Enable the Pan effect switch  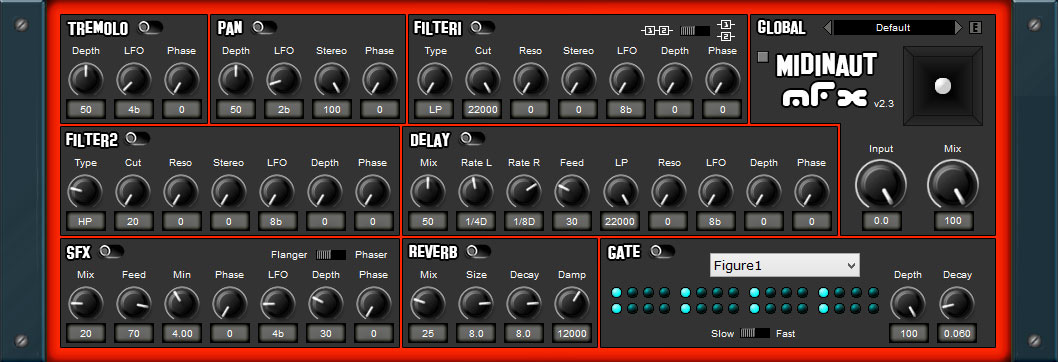coord(264,28)
